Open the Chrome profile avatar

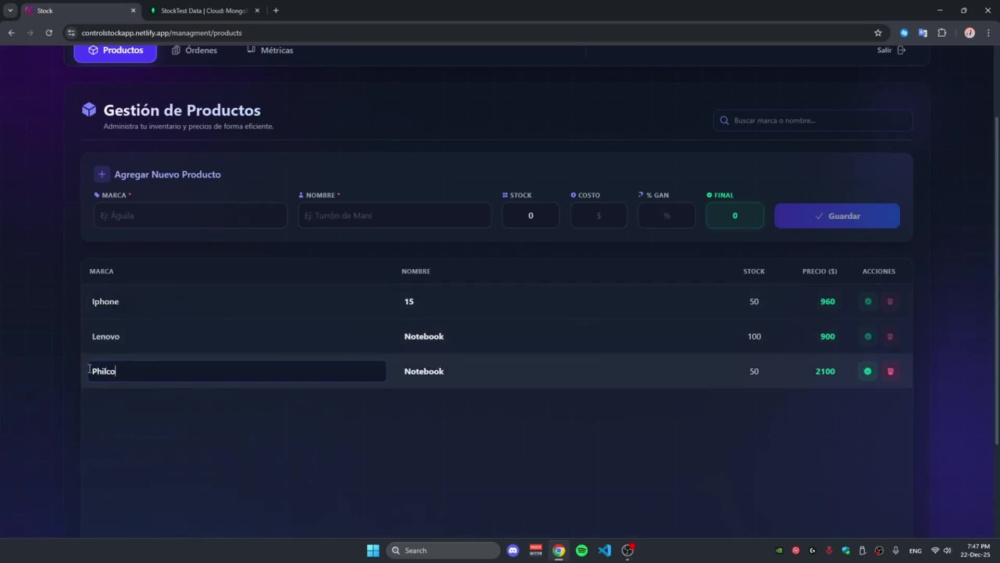pos(969,33)
